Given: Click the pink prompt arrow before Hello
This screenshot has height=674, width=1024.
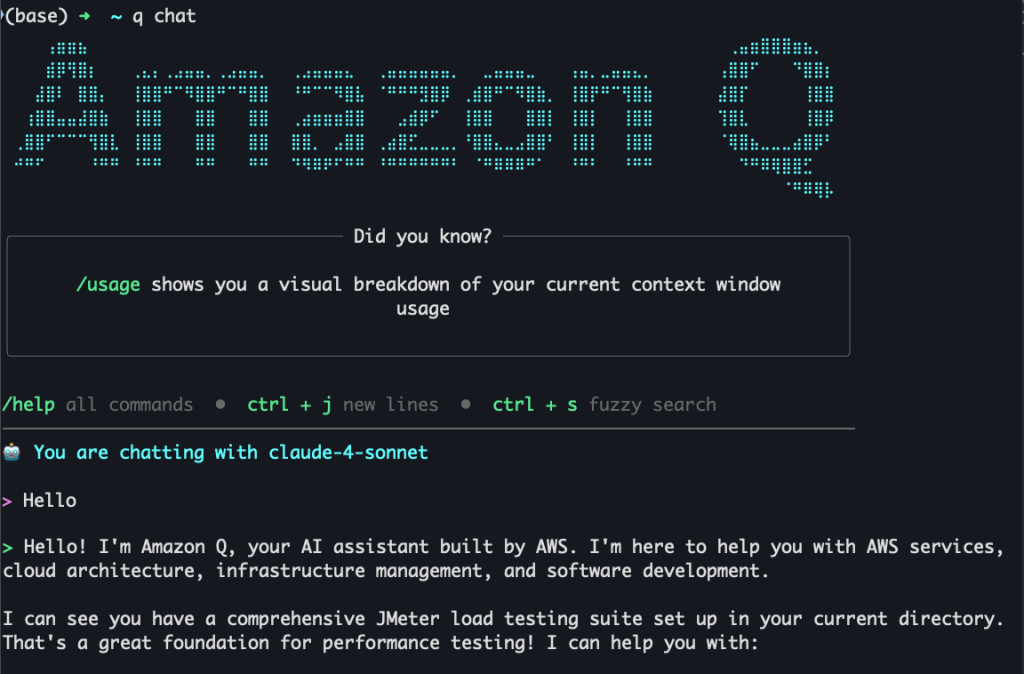Looking at the screenshot, I should click(7, 501).
